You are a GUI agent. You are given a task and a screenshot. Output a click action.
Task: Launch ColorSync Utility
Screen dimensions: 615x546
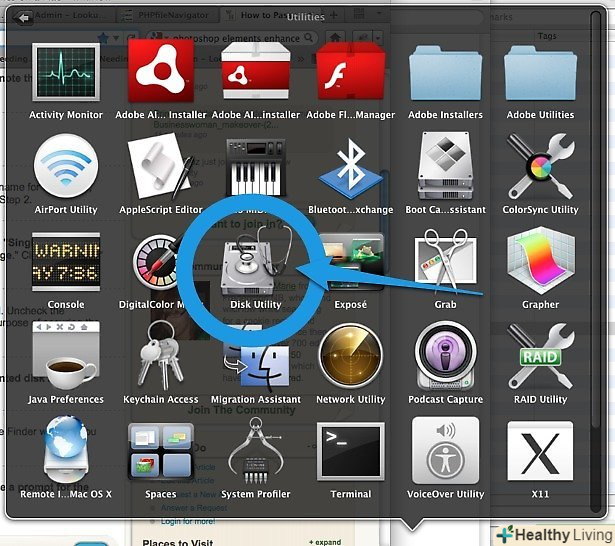[540, 166]
